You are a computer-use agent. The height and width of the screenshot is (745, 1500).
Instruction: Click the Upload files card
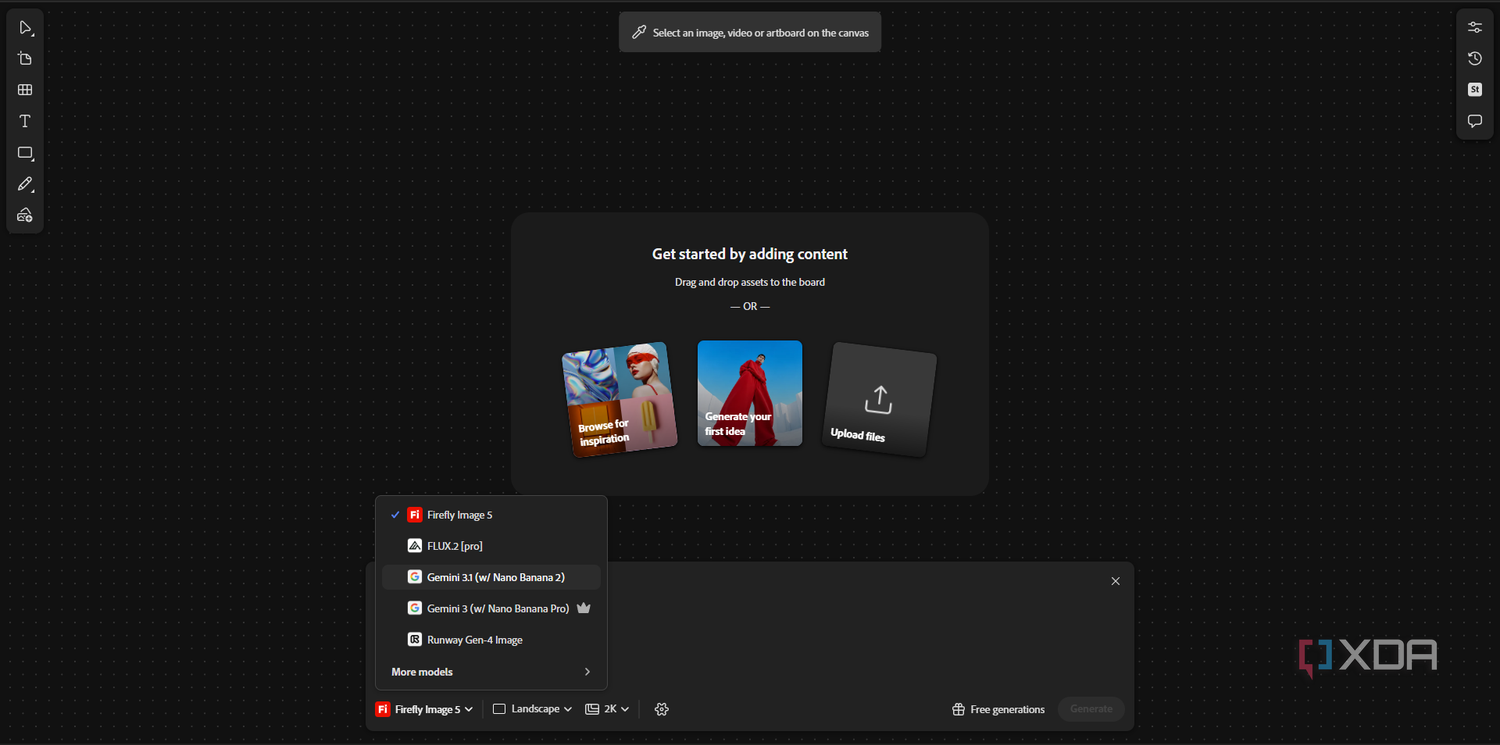click(879, 399)
